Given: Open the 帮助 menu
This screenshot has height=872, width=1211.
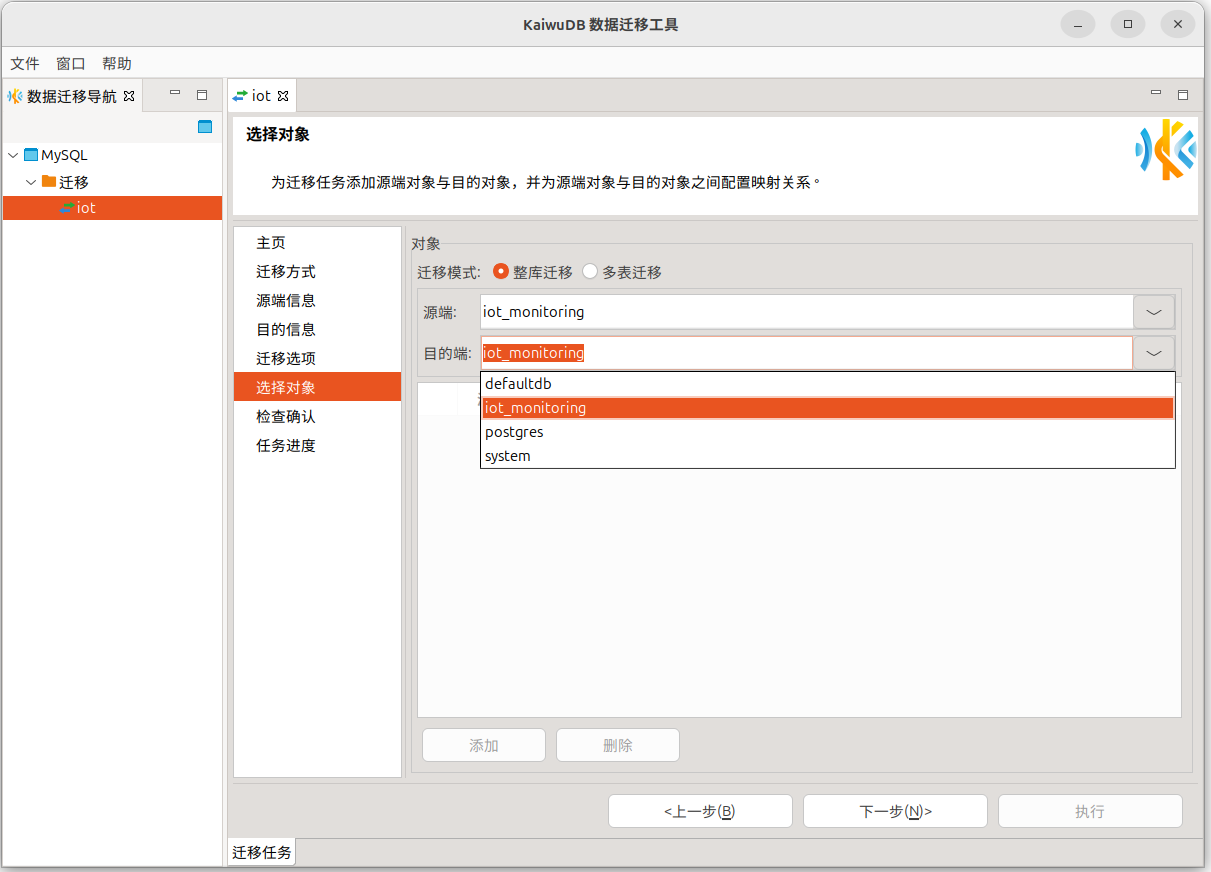Looking at the screenshot, I should [117, 63].
